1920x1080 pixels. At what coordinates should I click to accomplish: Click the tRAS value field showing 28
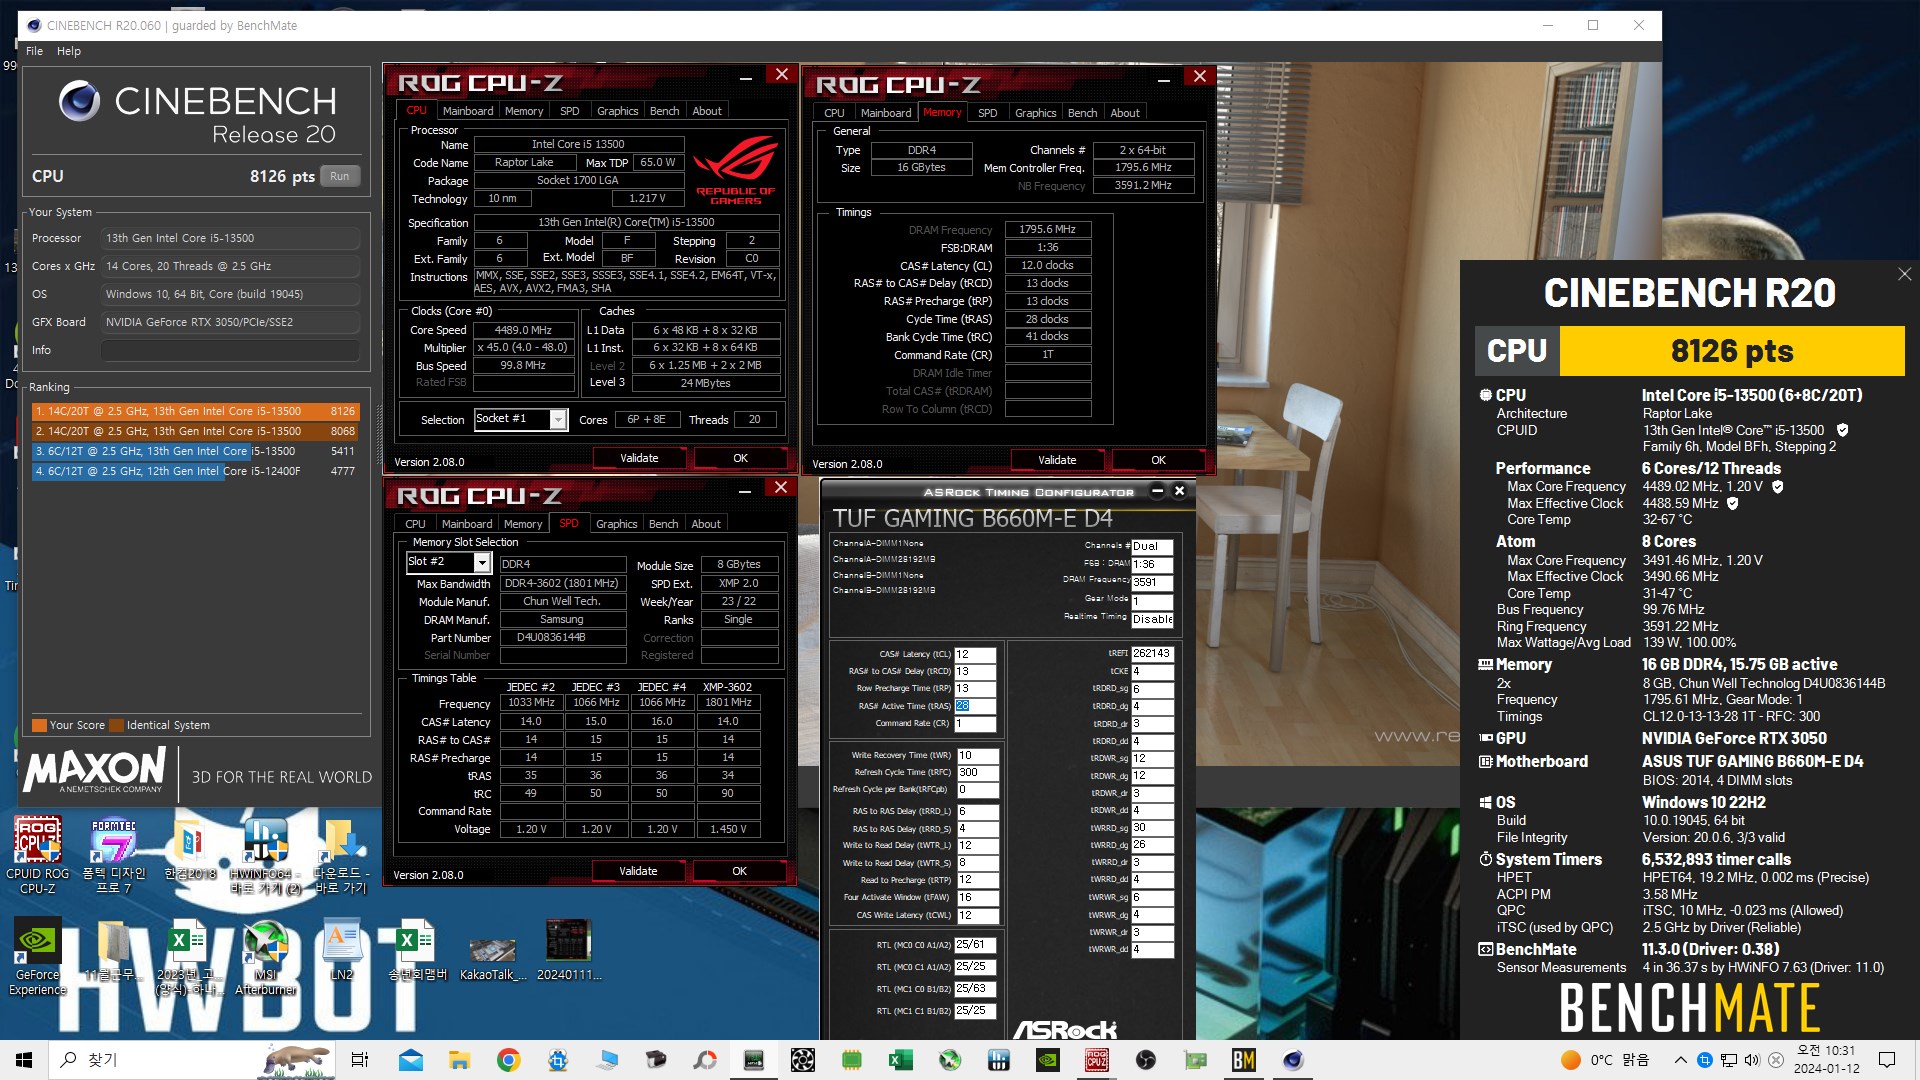pyautogui.click(x=975, y=706)
